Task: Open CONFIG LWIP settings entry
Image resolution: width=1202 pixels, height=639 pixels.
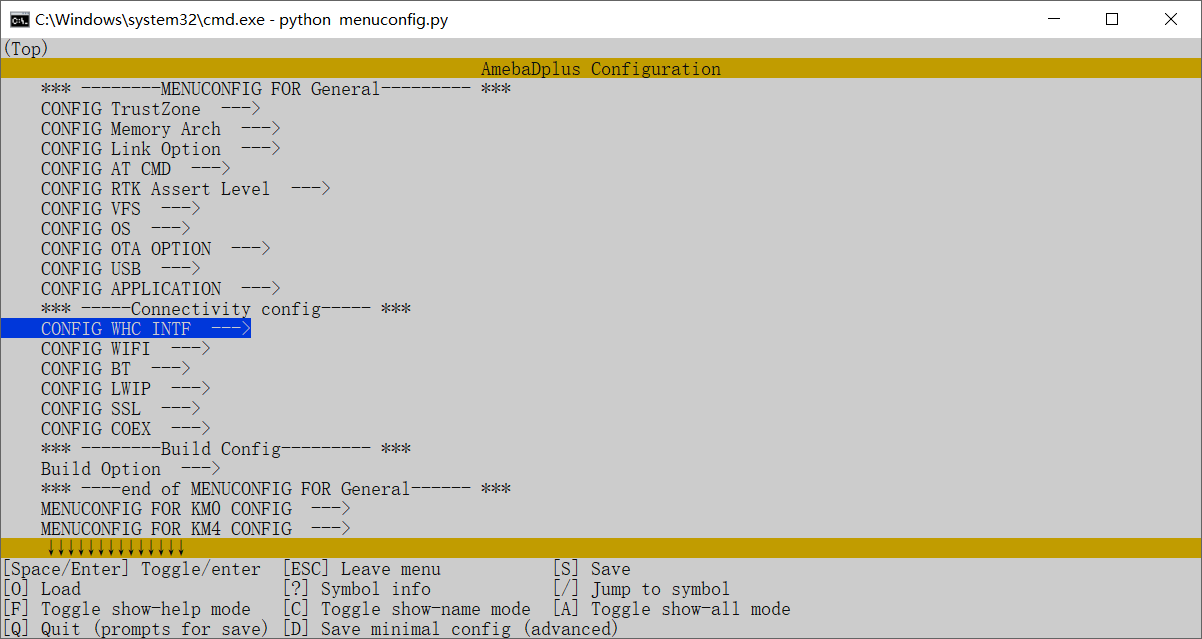Action: (125, 389)
